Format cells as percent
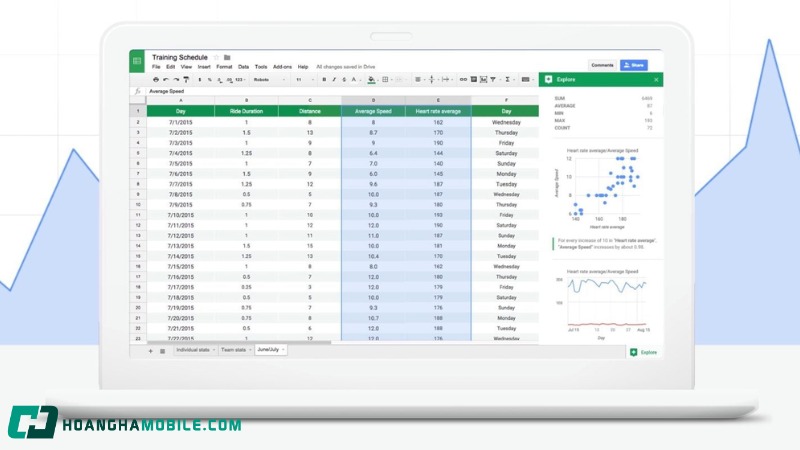Screen dimensions: 800x450 coord(210,80)
